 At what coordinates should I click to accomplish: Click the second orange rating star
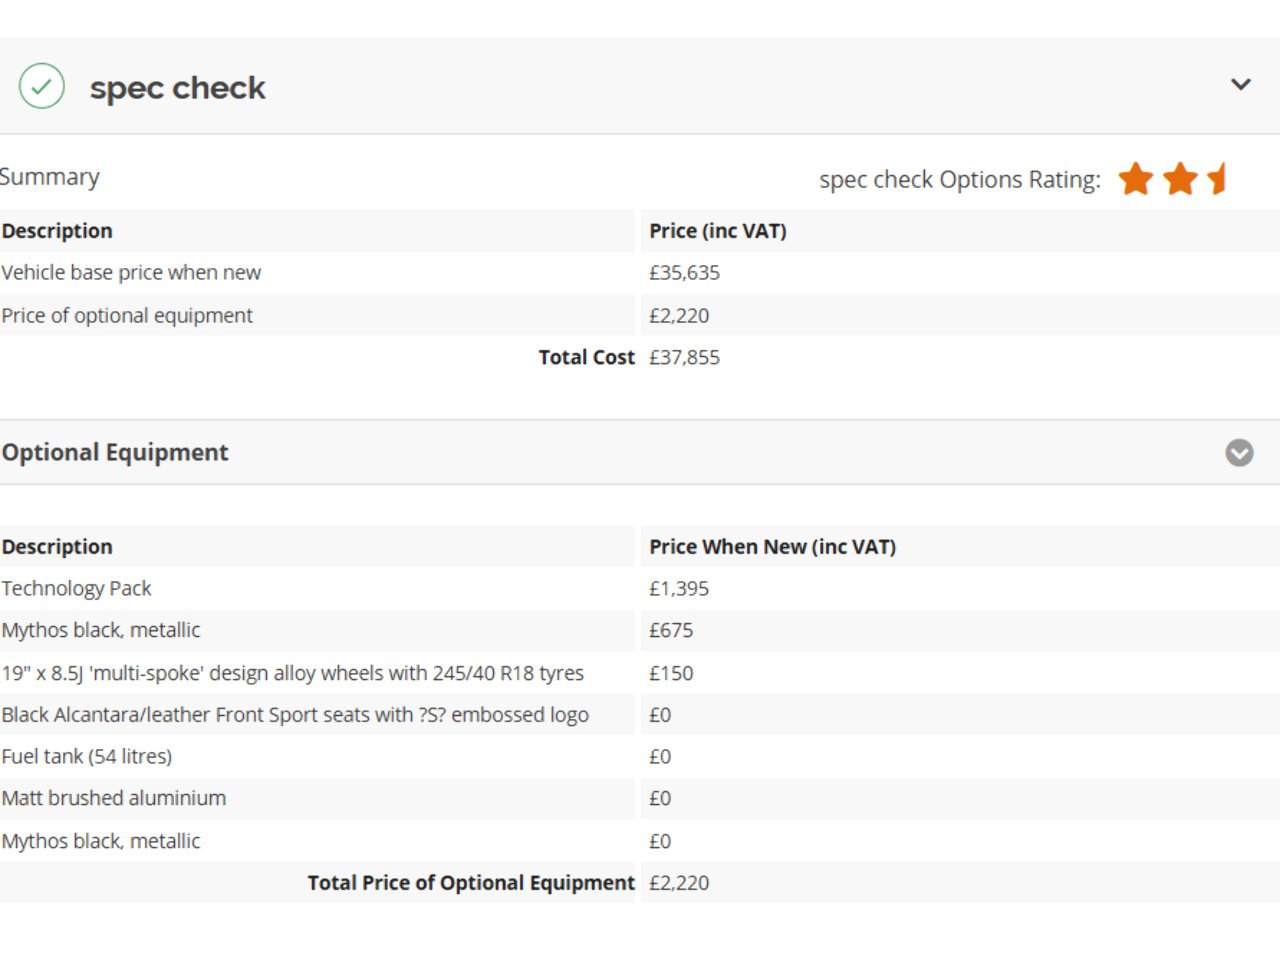point(1180,180)
